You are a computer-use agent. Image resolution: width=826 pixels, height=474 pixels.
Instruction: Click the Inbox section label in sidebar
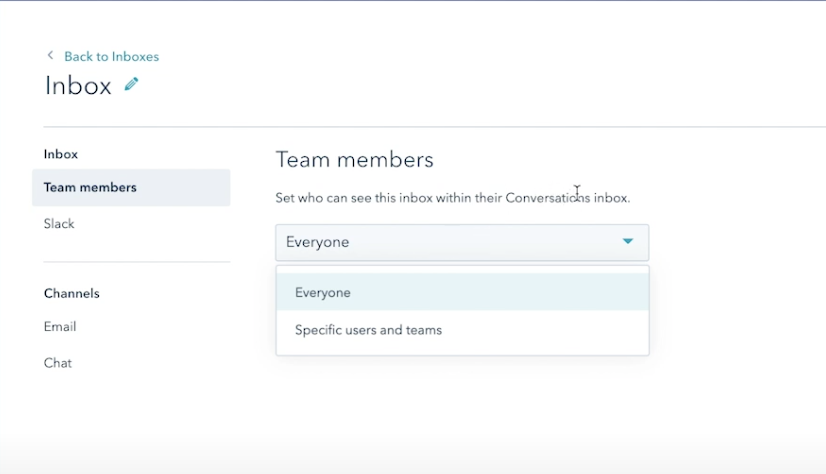coord(61,154)
